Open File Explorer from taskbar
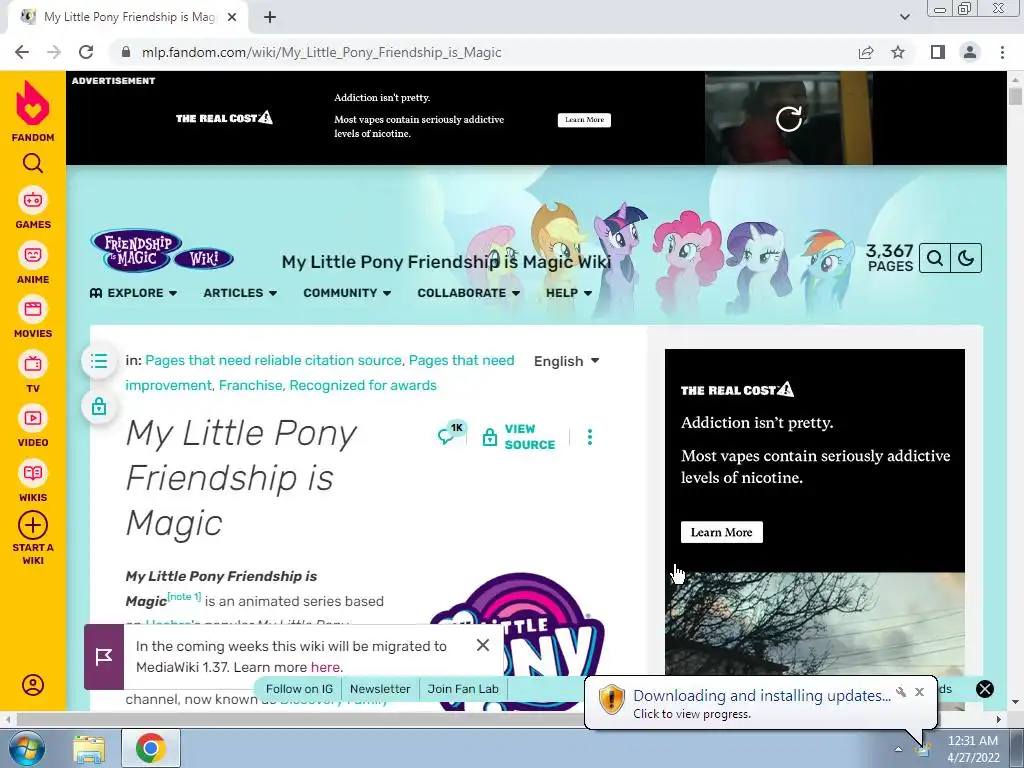Image resolution: width=1024 pixels, height=768 pixels. coord(89,748)
